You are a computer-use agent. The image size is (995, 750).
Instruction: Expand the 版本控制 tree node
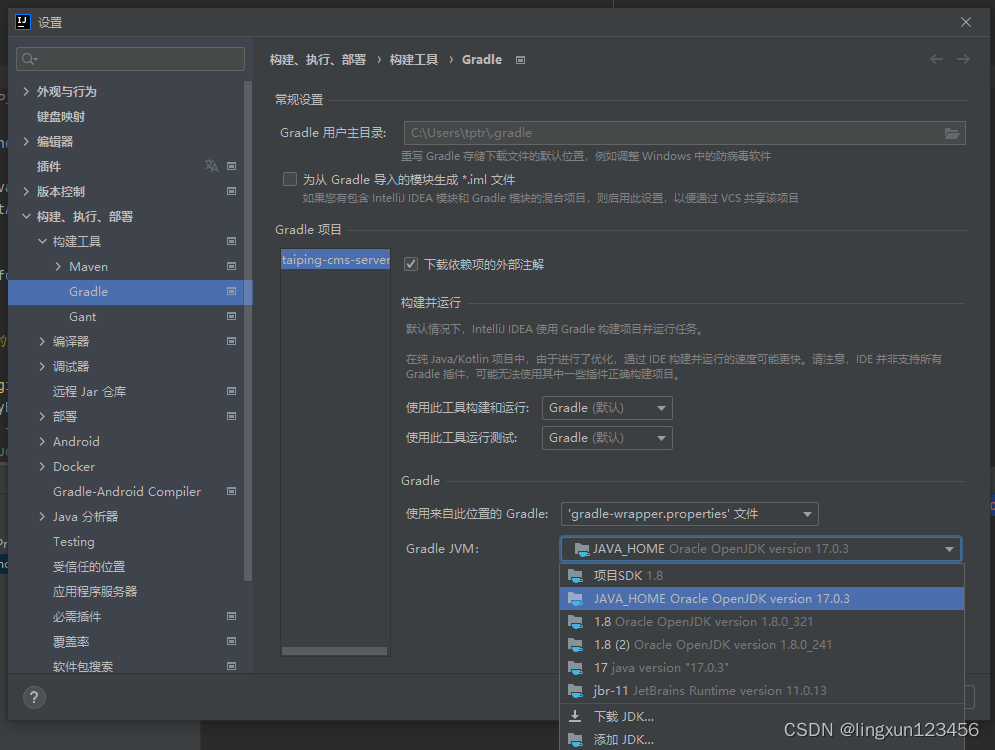[x=26, y=191]
